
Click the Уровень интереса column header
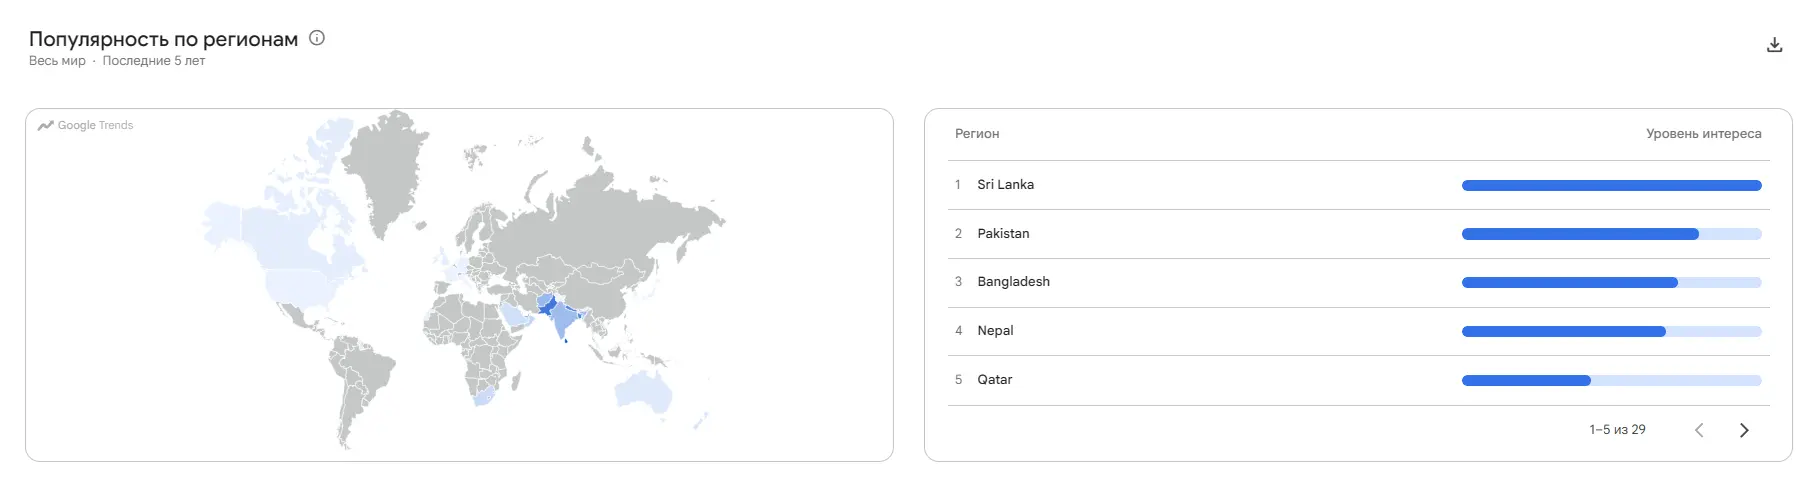pyautogui.click(x=1704, y=134)
